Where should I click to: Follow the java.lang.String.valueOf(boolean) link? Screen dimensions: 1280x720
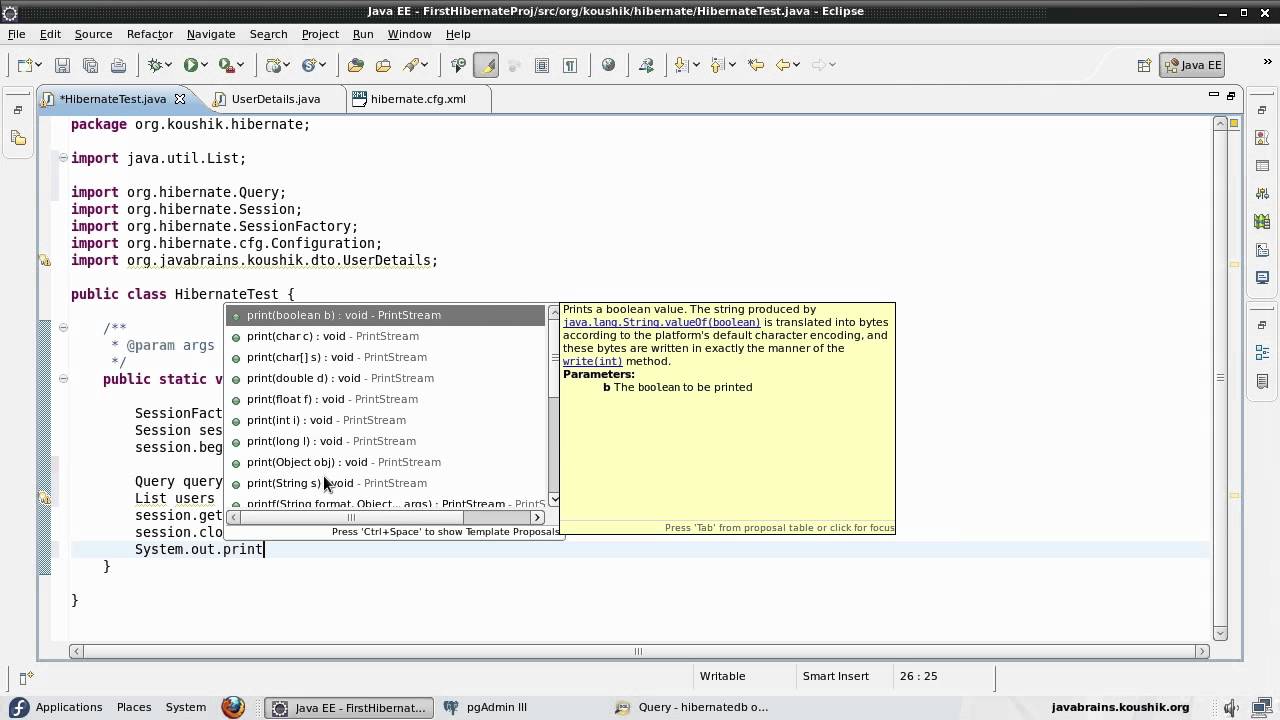pyautogui.click(x=661, y=323)
